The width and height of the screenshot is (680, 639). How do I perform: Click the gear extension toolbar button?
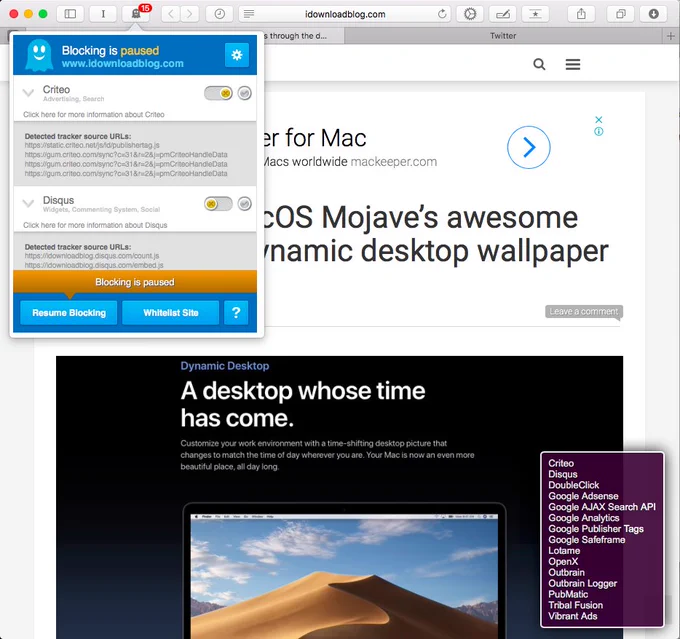coord(470,14)
